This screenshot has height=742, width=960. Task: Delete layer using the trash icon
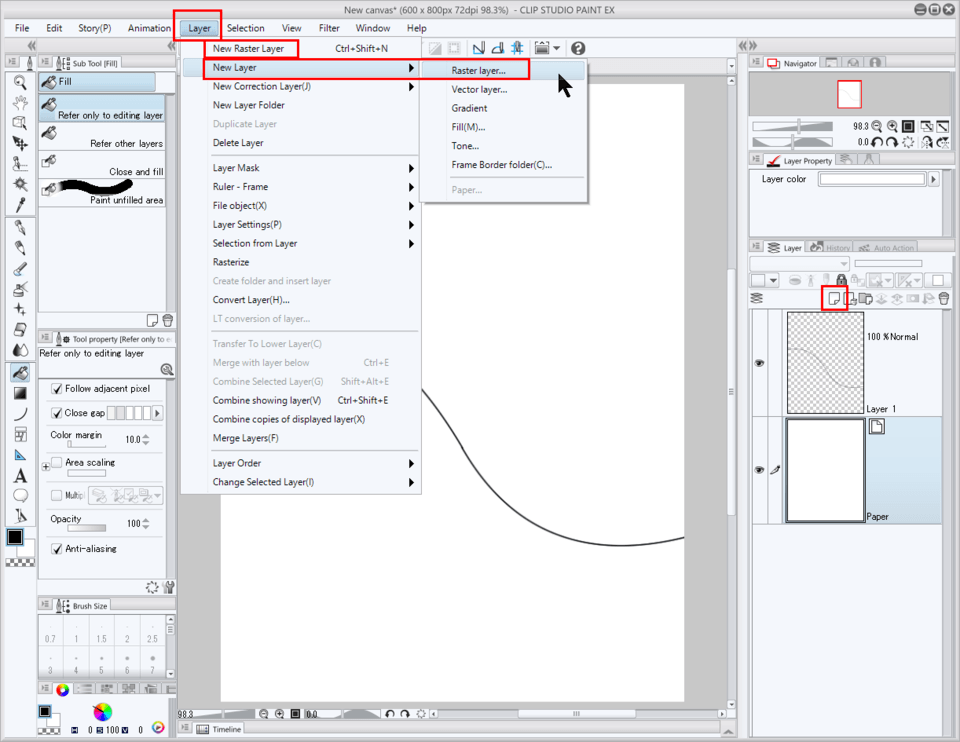[x=944, y=298]
